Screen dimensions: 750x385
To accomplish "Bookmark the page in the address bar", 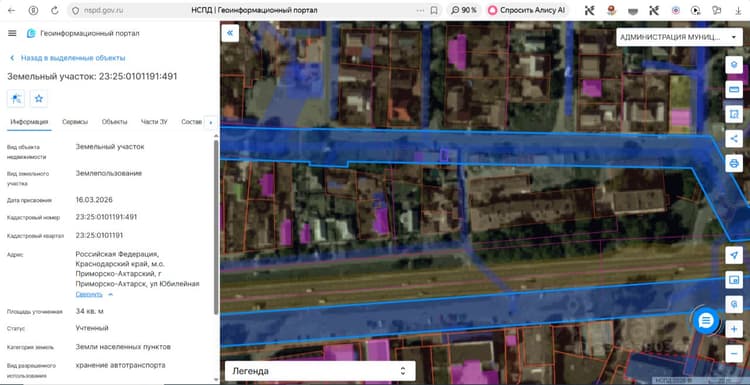I will click(433, 11).
